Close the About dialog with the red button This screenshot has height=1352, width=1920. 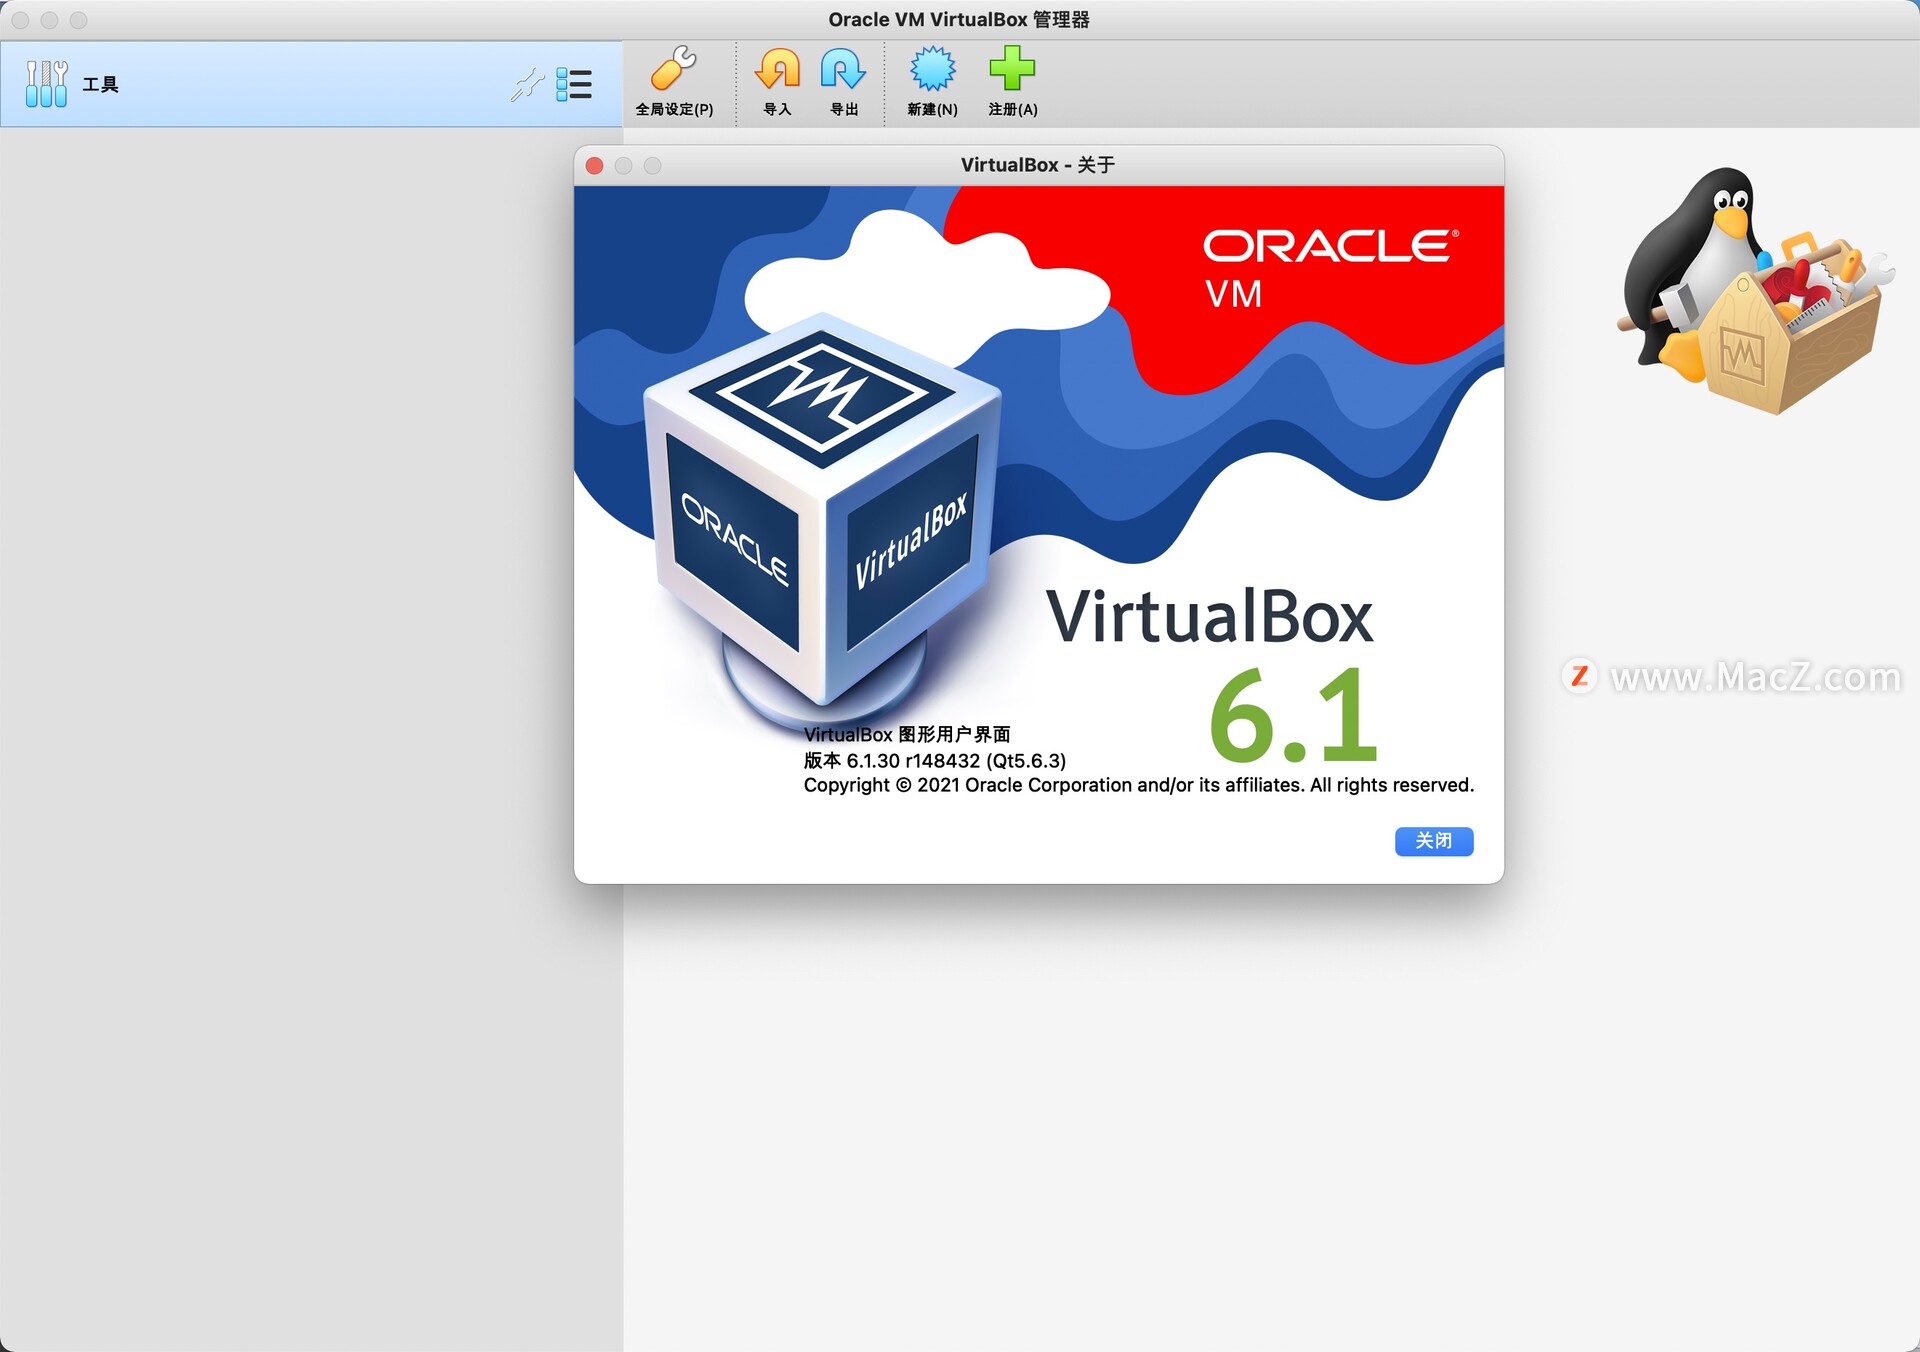594,166
